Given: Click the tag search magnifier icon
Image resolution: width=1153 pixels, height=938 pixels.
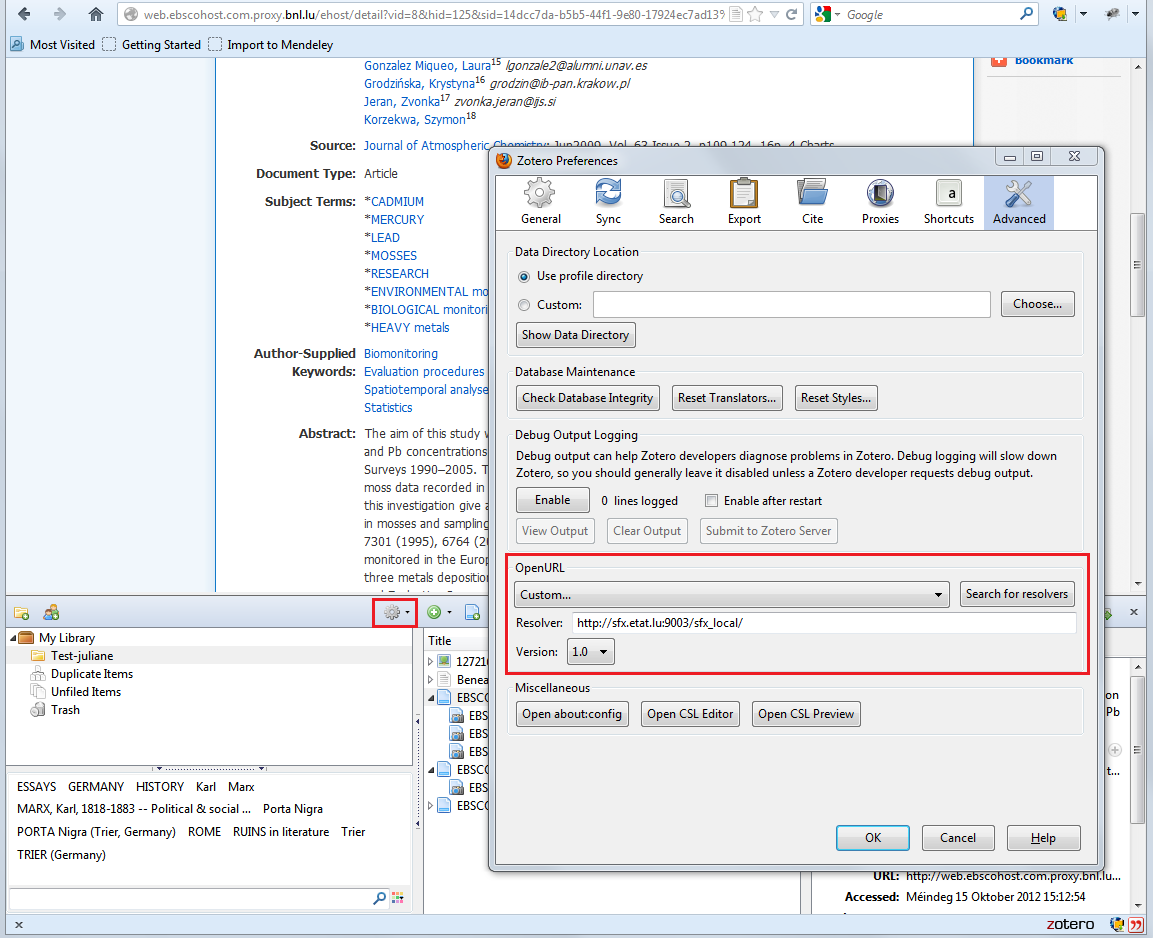Looking at the screenshot, I should (x=379, y=898).
